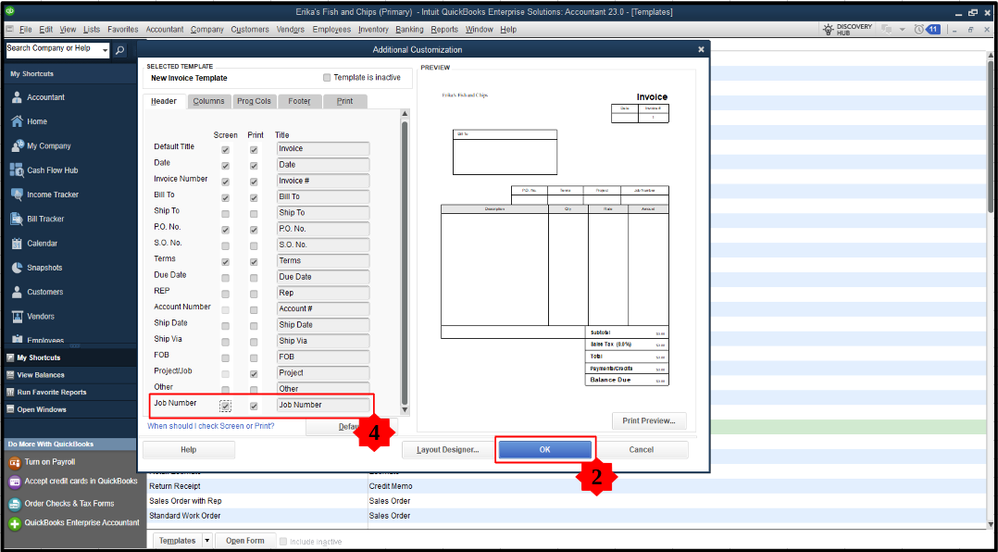Open the Accountant shortcut icon
Image resolution: width=998 pixels, height=552 pixels.
(17, 97)
